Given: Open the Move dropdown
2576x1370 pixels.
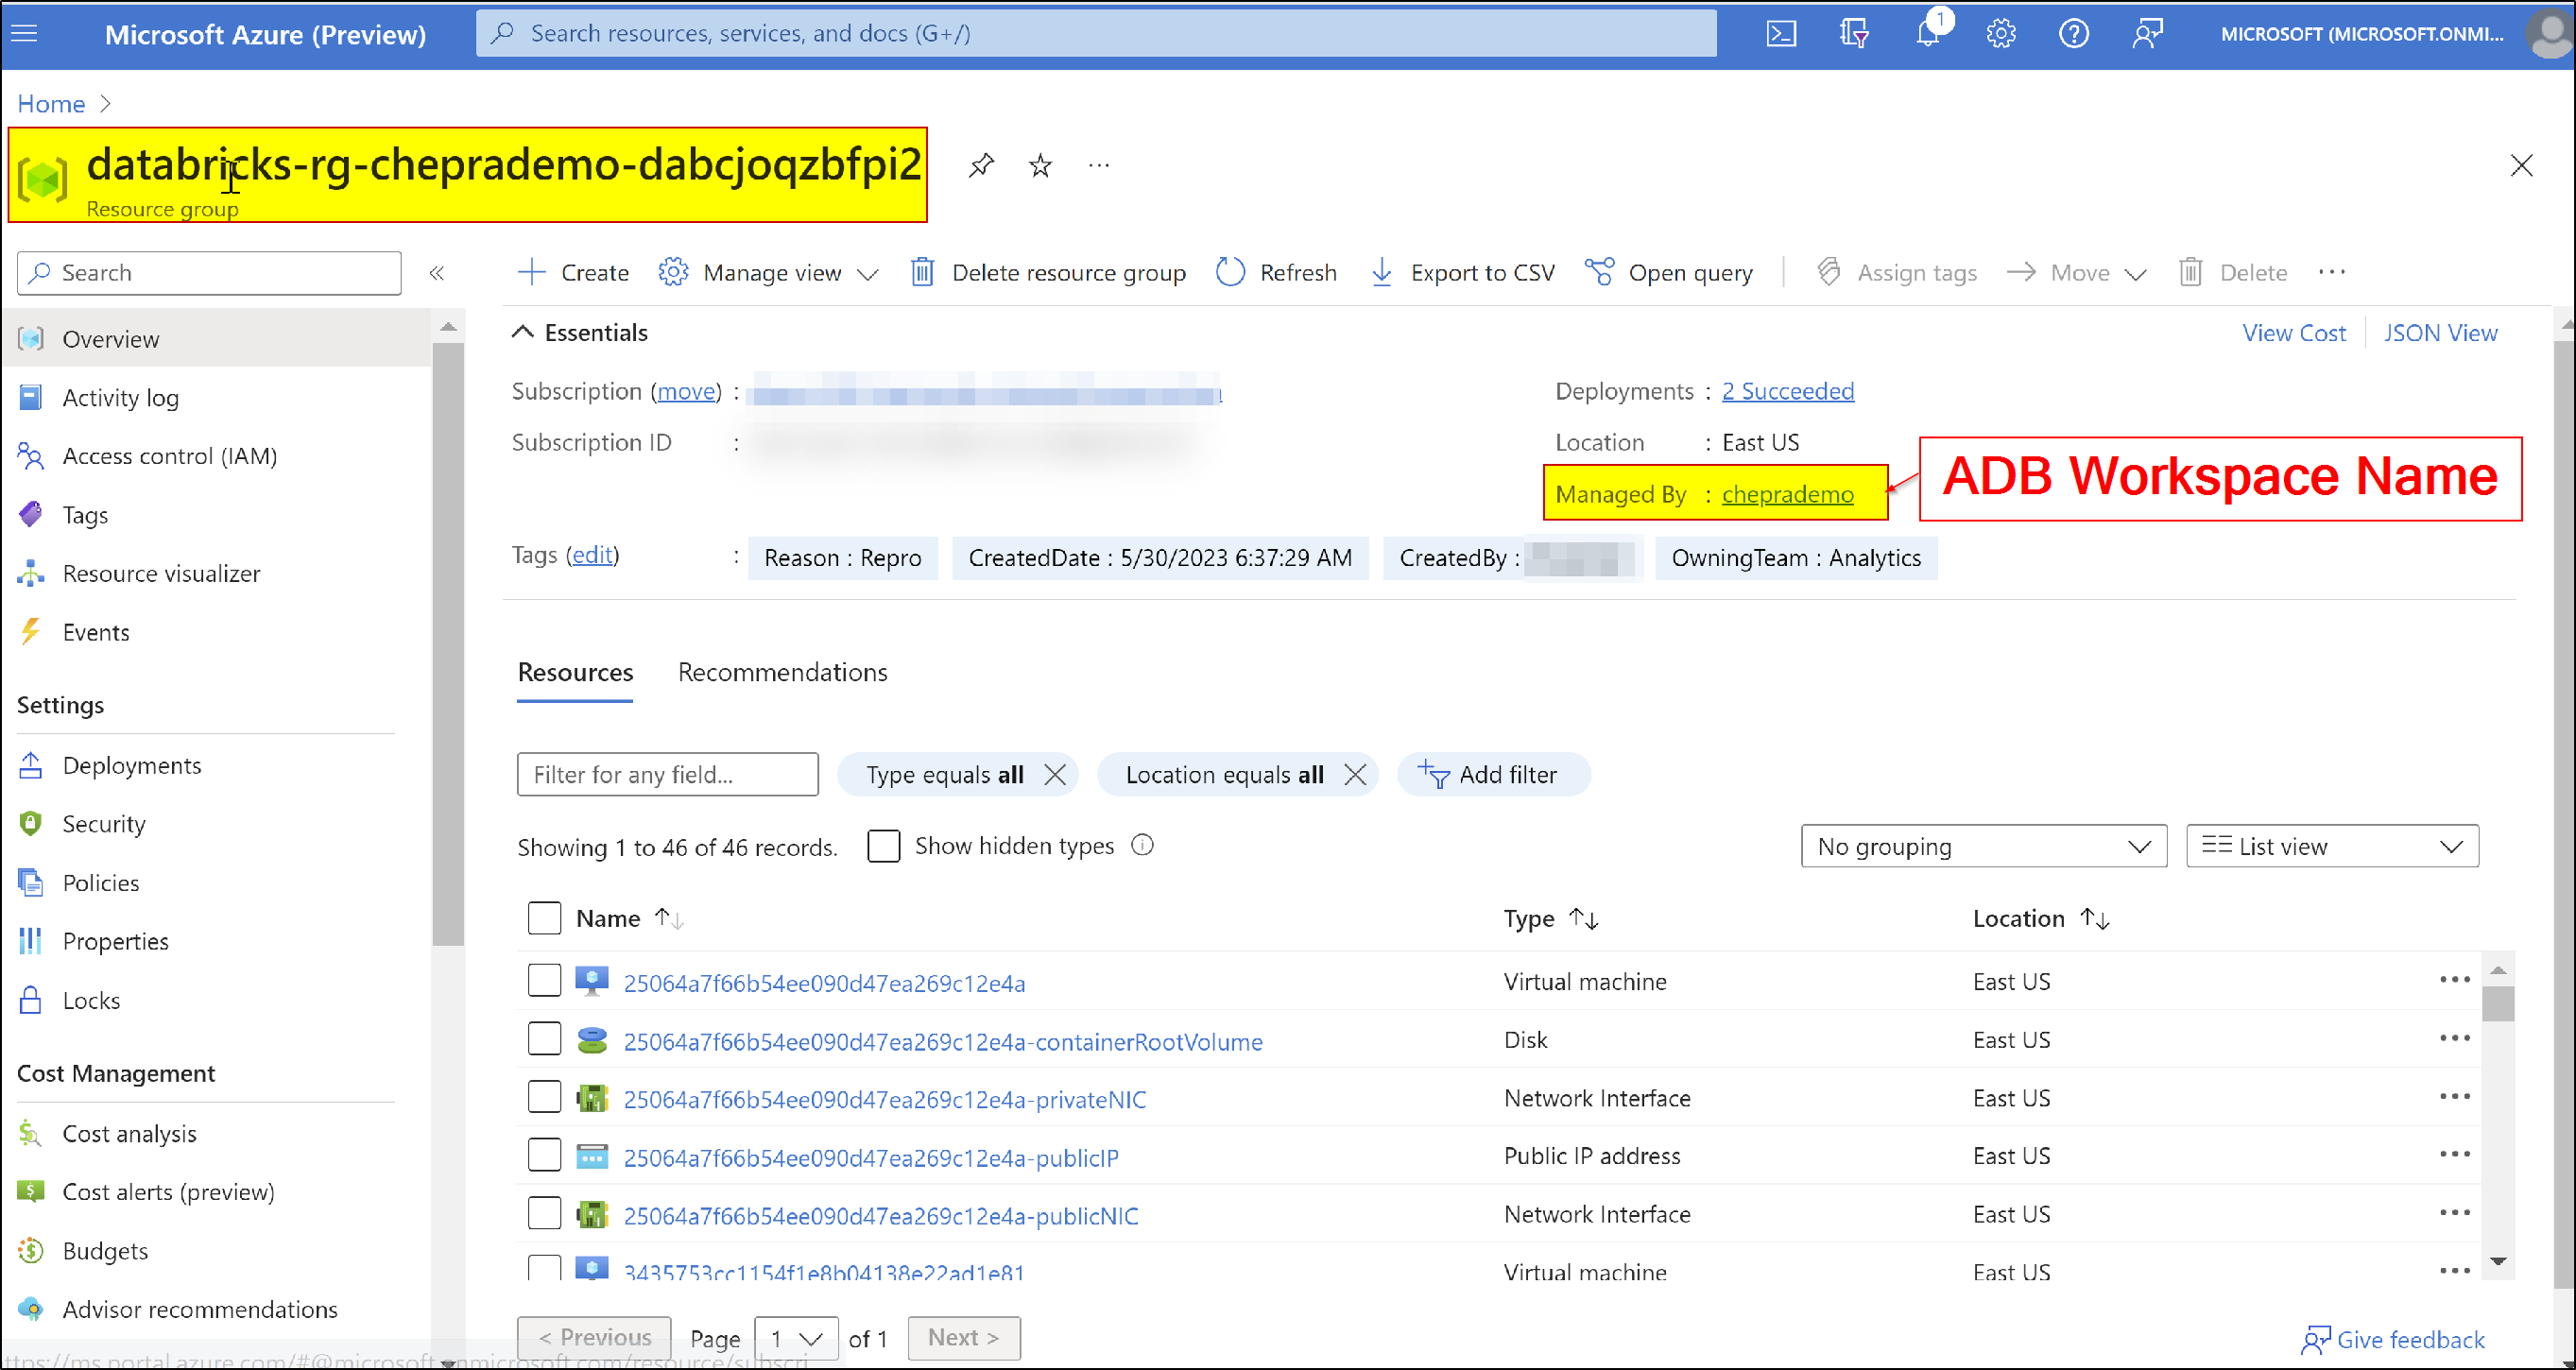Looking at the screenshot, I should (x=2077, y=273).
